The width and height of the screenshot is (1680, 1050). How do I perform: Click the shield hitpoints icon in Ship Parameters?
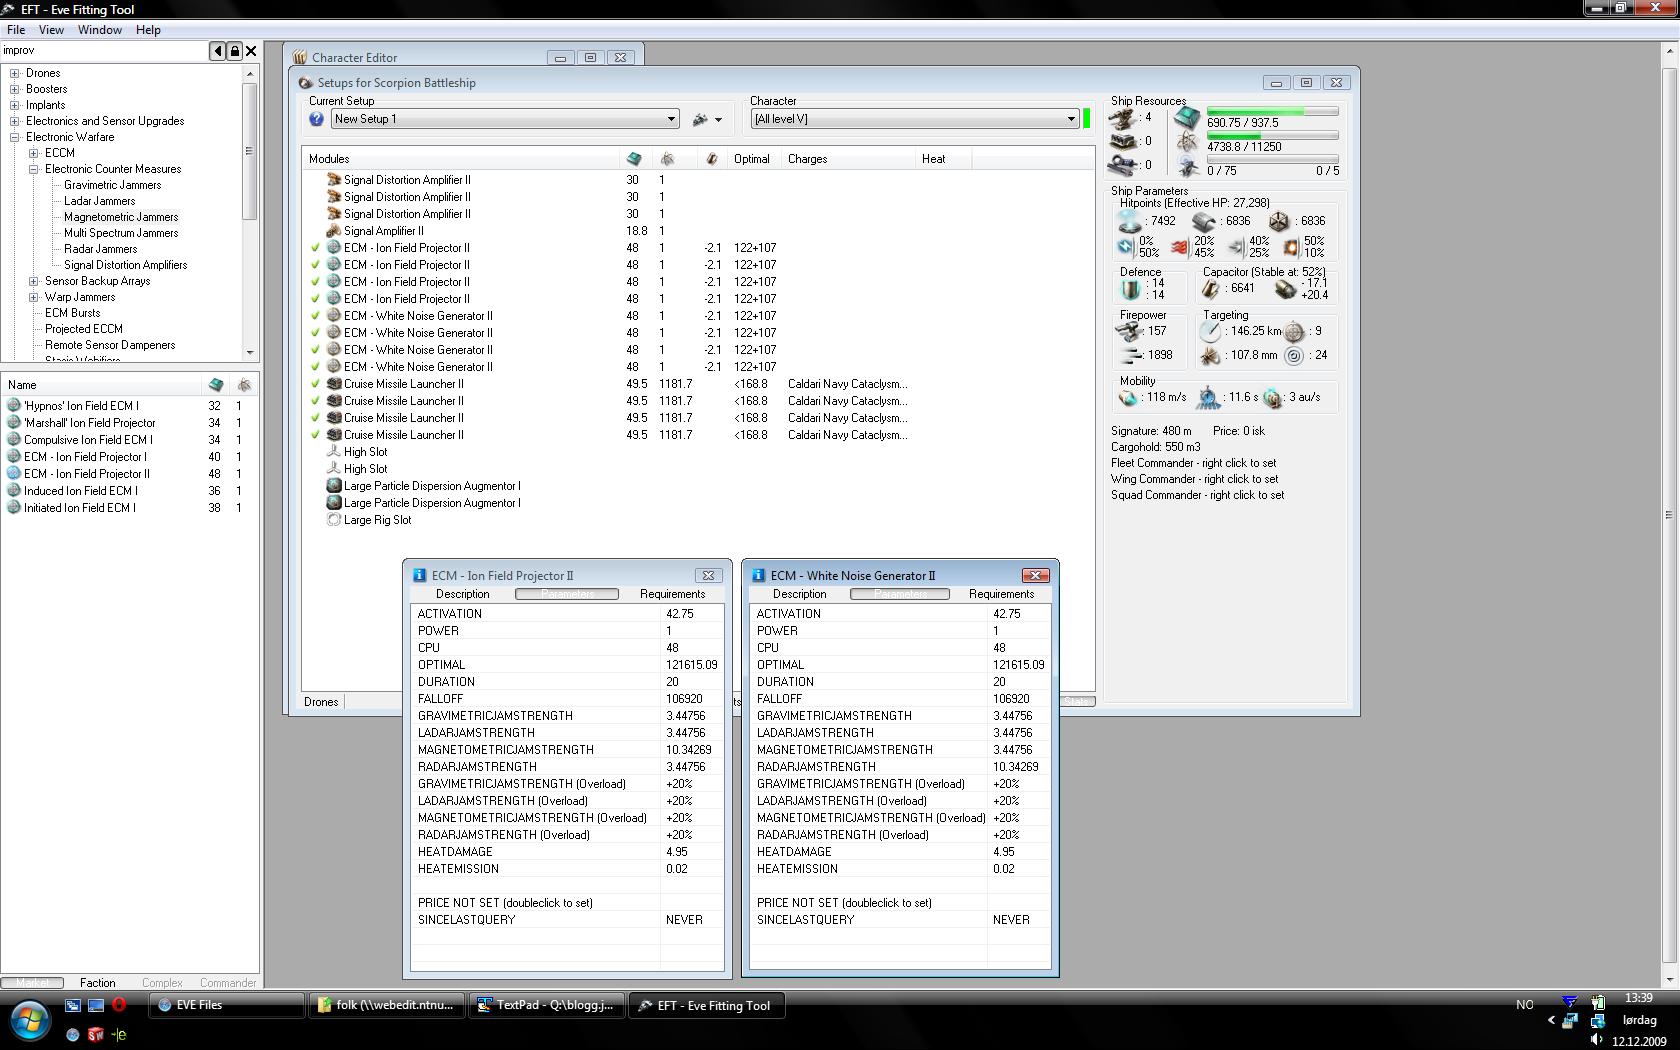[1129, 221]
